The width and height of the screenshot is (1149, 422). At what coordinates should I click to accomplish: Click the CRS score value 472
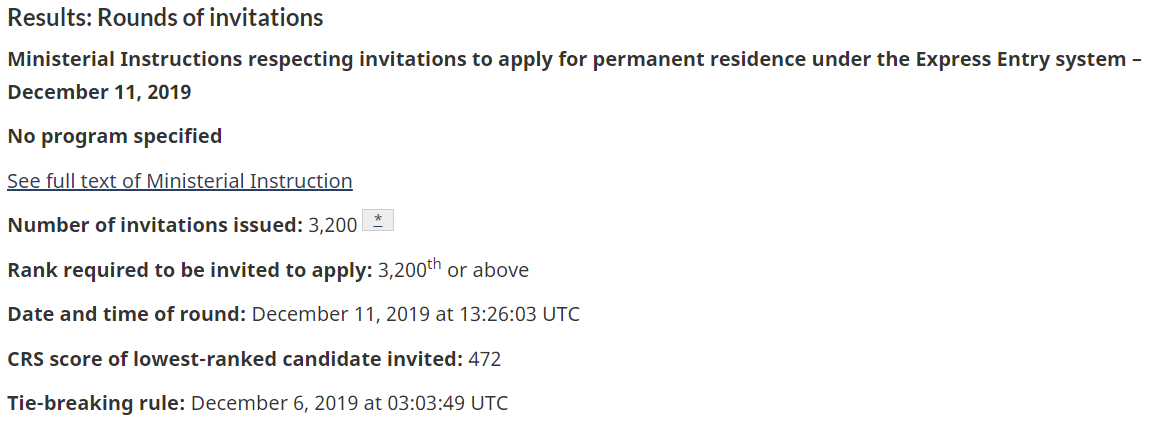tap(484, 359)
